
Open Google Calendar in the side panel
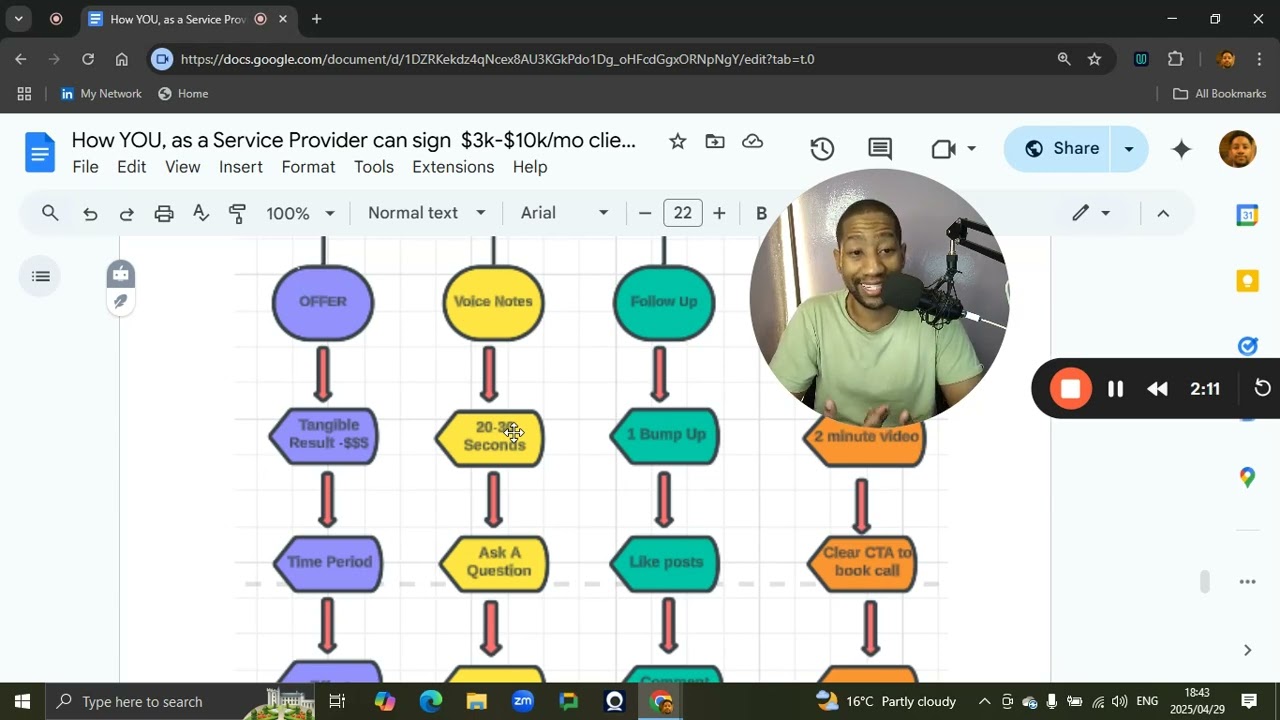tap(1247, 215)
